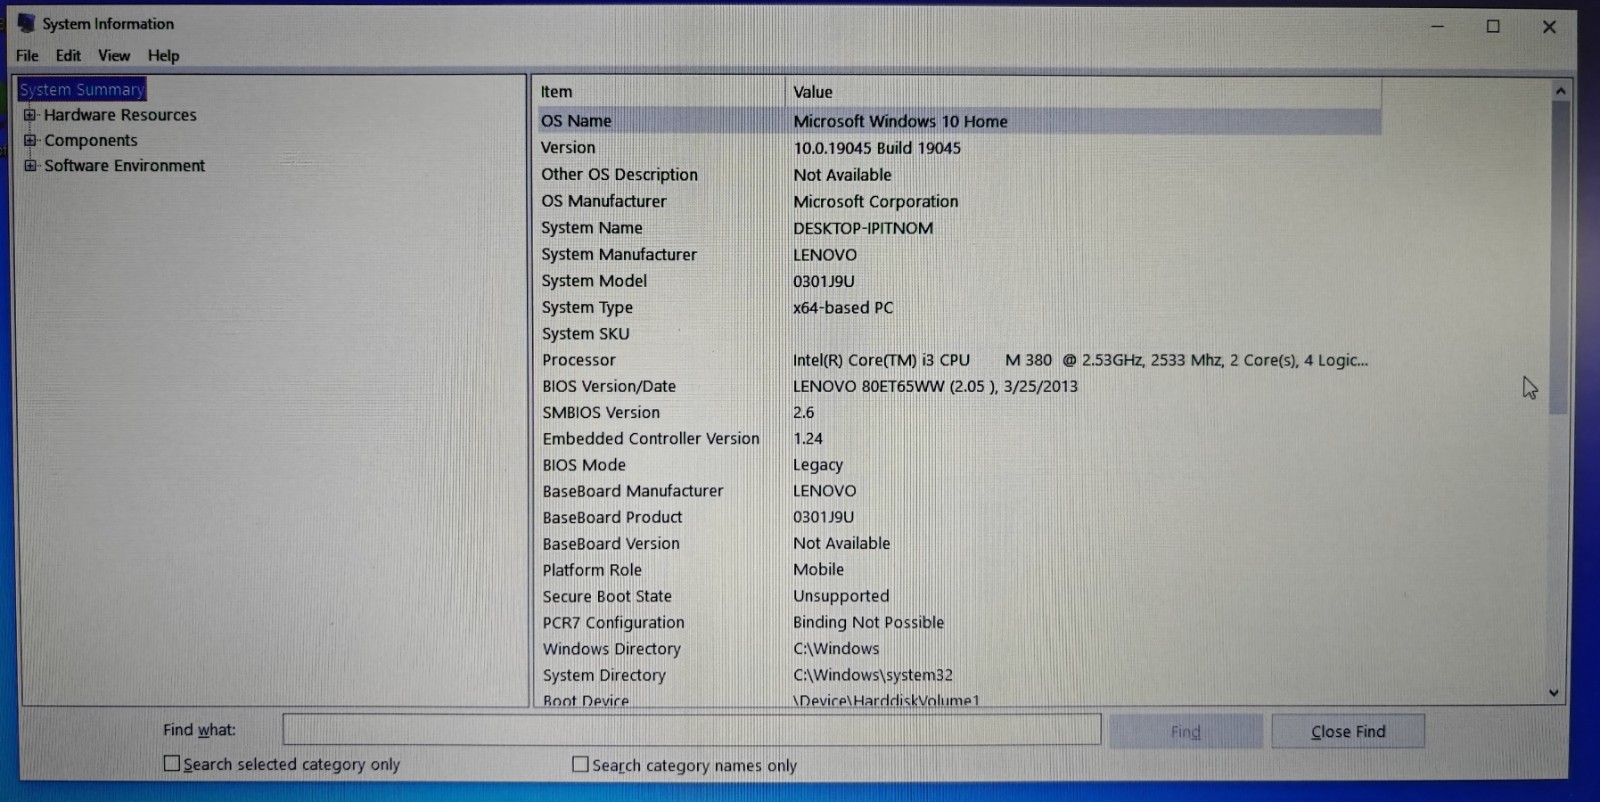Select the BIOS Version/Date row
The width and height of the screenshot is (1600, 802).
[x=959, y=386]
